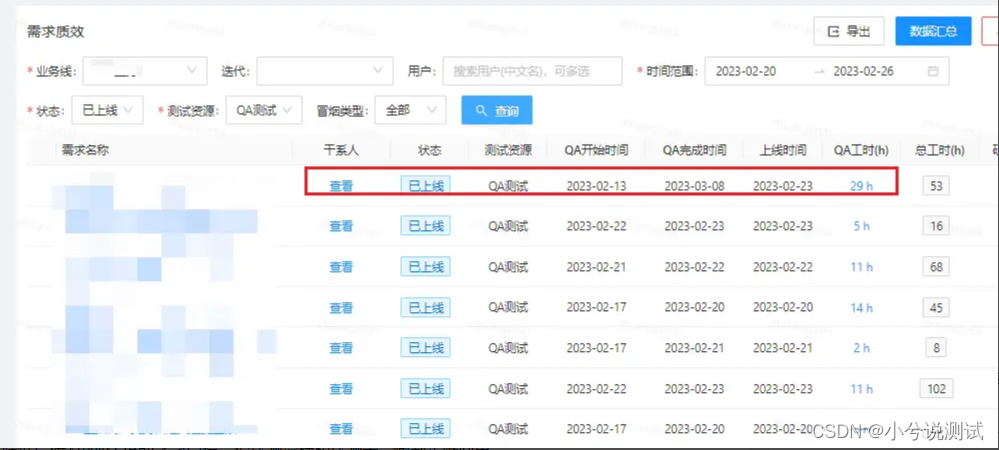Click the 总工时(h) column header
The image size is (999, 450).
[940, 150]
